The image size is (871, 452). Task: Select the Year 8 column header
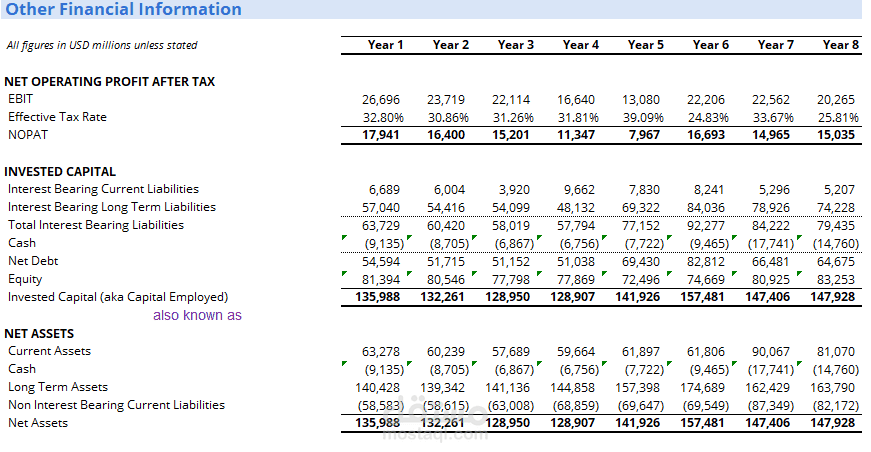pos(840,45)
